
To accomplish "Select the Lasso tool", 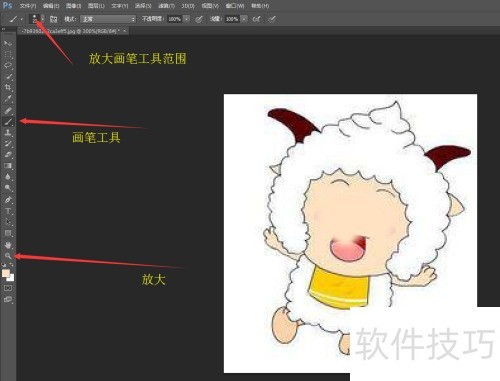I will [x=8, y=65].
